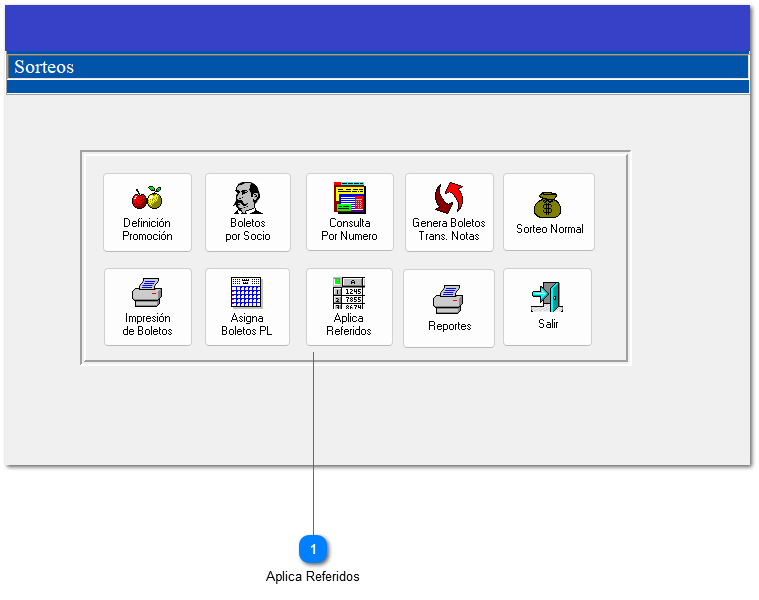Image resolution: width=759 pixels, height=600 pixels.
Task: Click the red arrows Genera Boletos icon
Action: pyautogui.click(x=449, y=198)
